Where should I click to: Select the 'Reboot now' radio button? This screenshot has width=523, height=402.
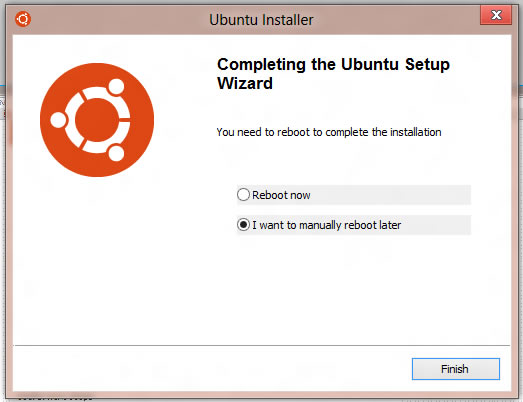[x=243, y=194]
